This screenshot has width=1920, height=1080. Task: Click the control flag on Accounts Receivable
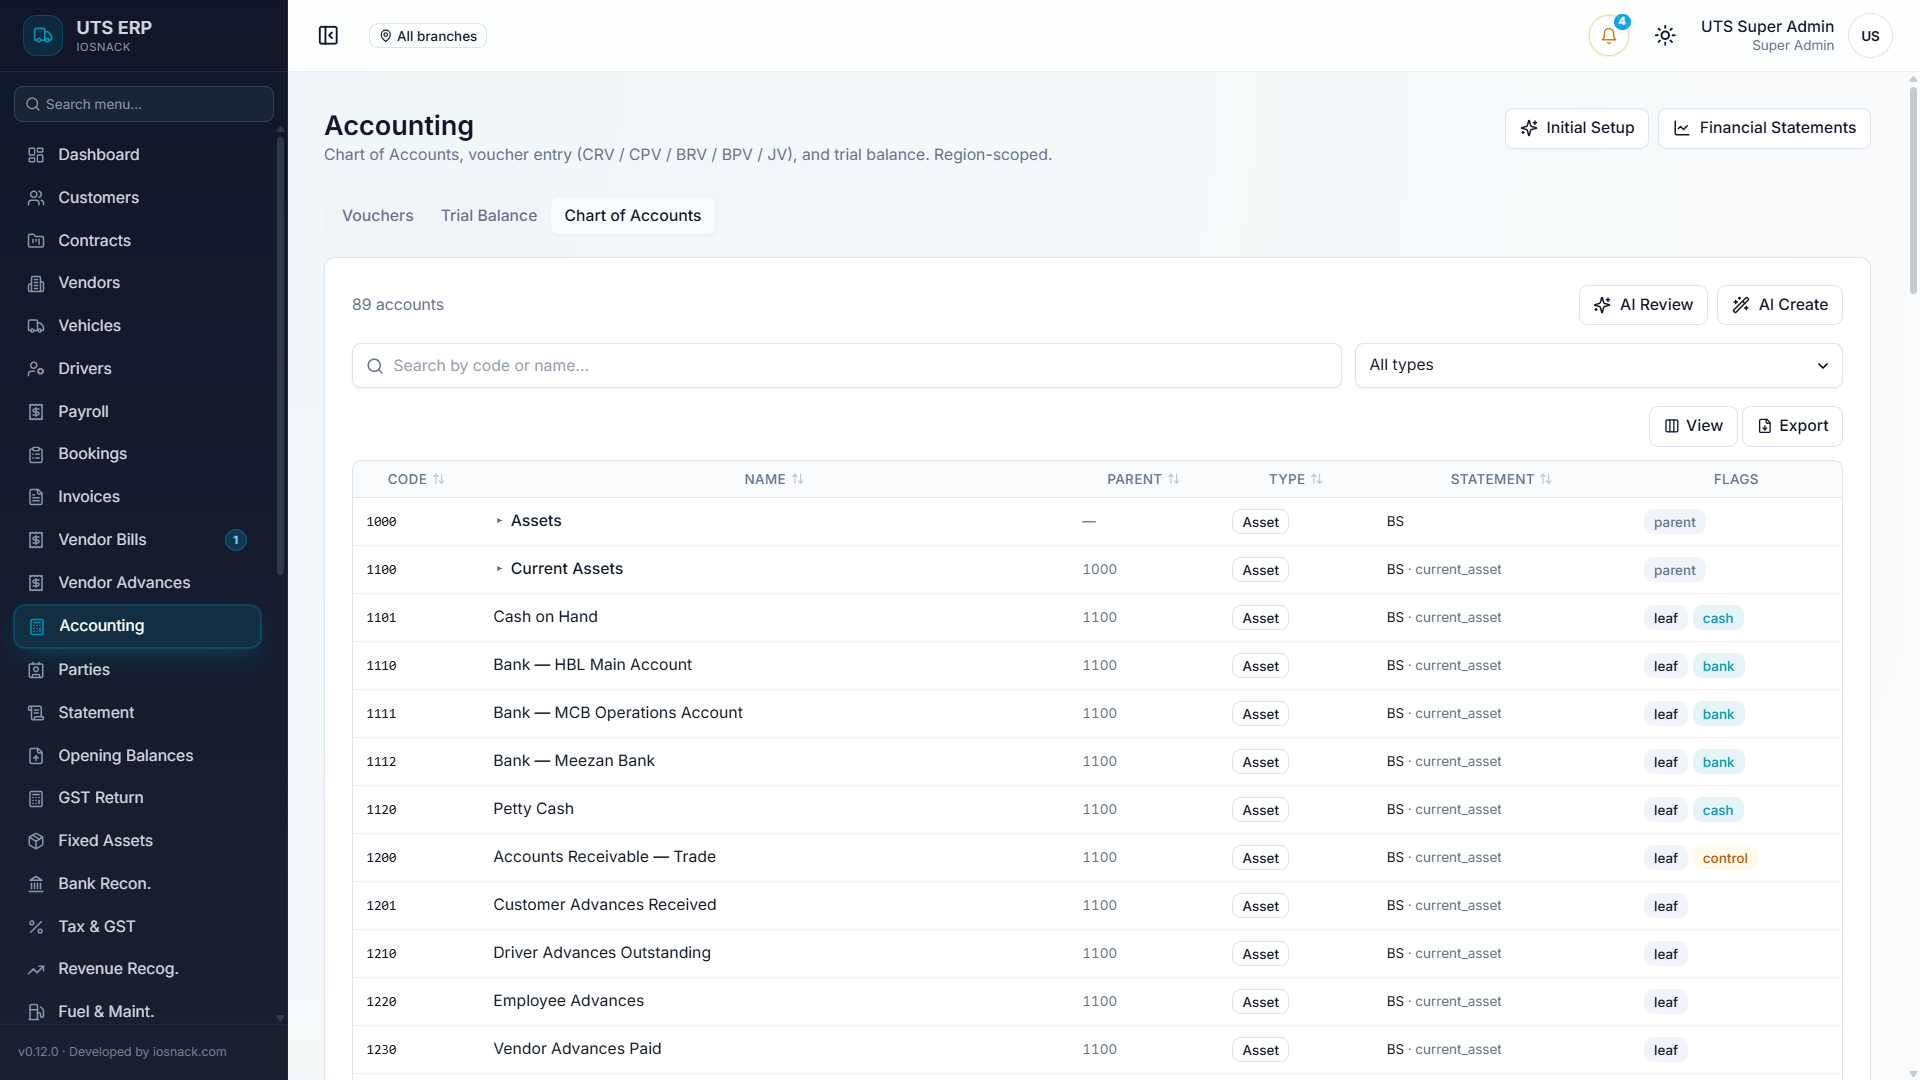[x=1725, y=858]
